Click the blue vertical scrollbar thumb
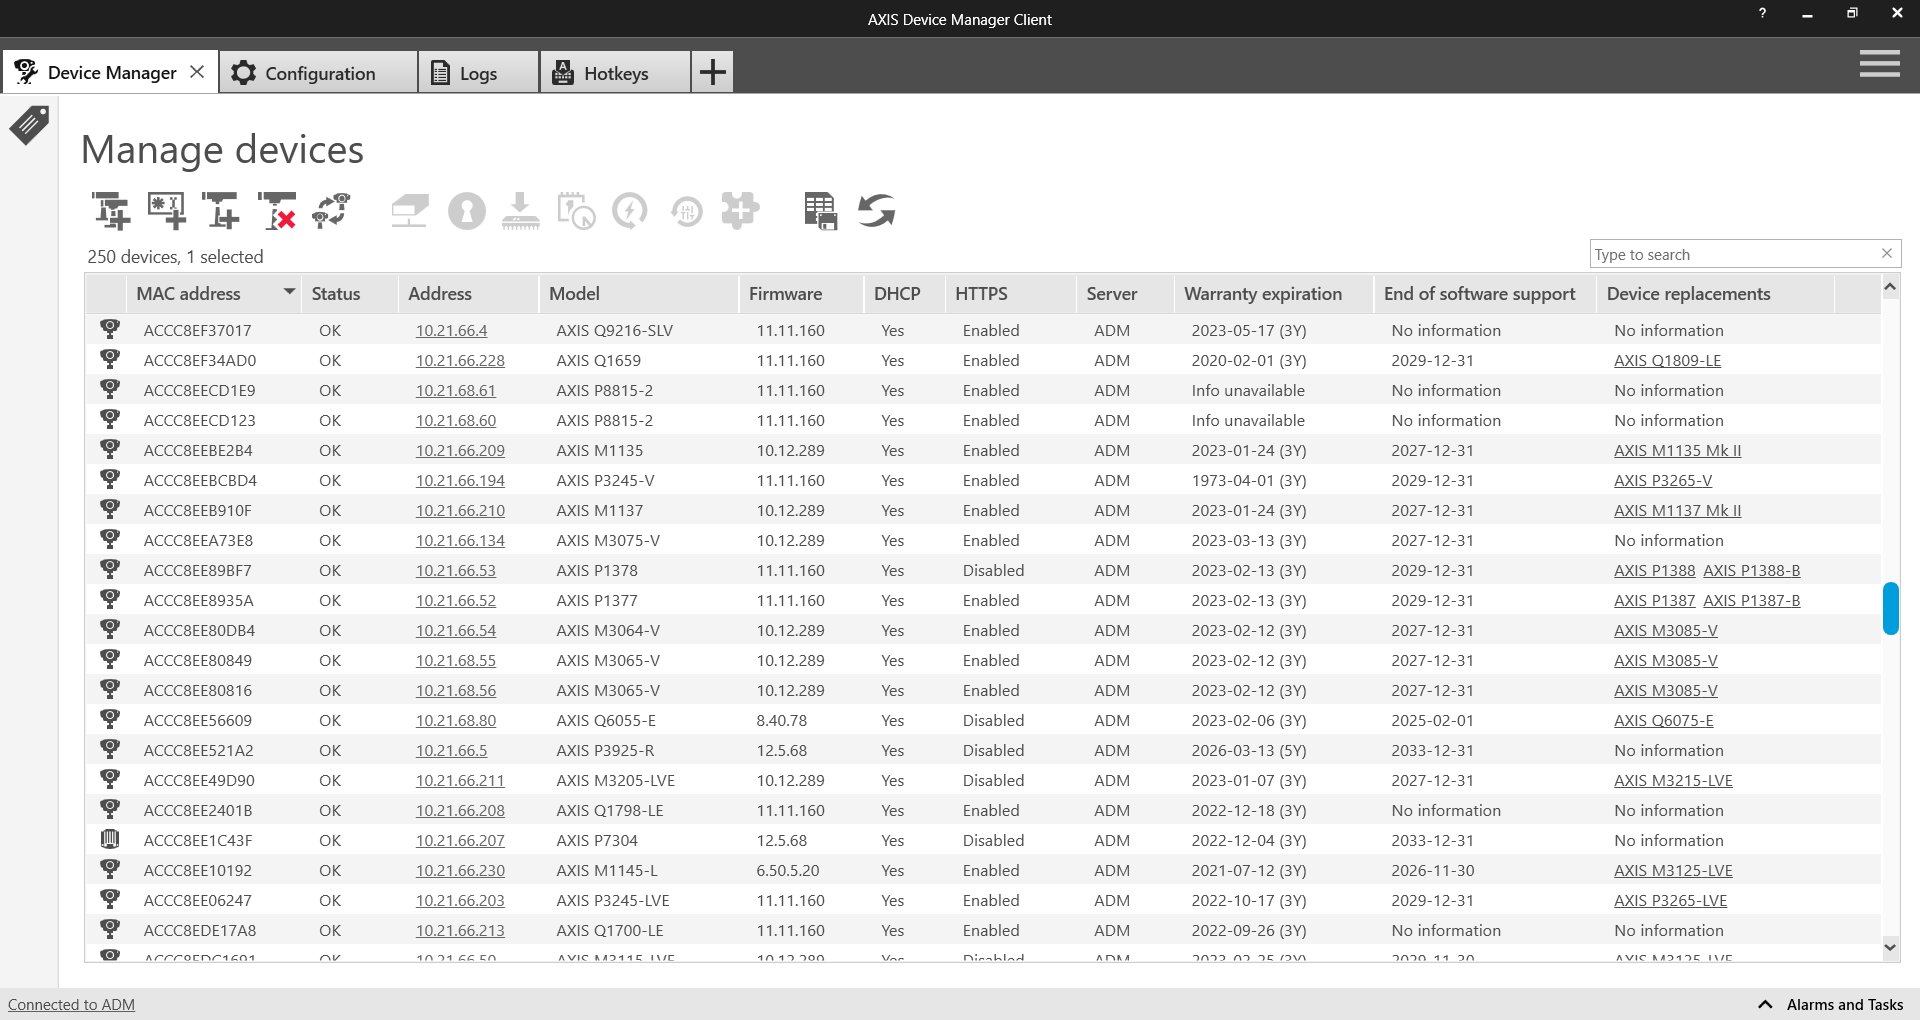 point(1890,608)
